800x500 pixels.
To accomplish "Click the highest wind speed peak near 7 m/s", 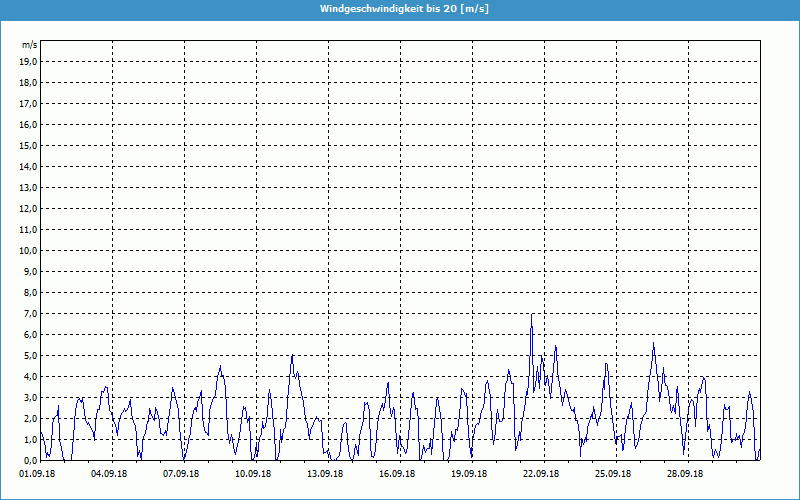I will click(x=531, y=316).
